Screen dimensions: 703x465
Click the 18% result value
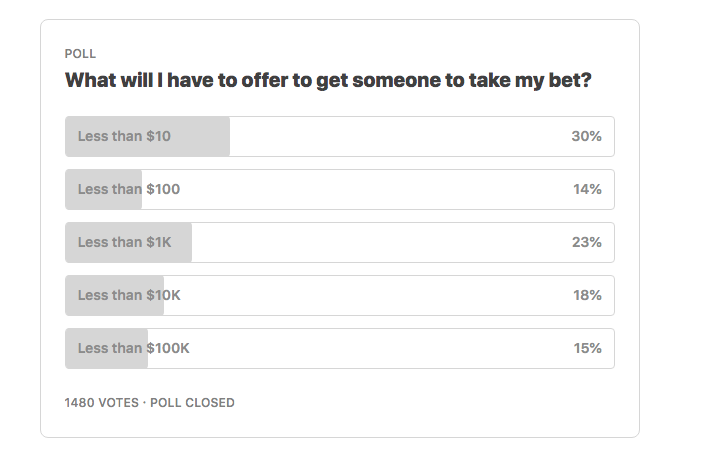[587, 295]
